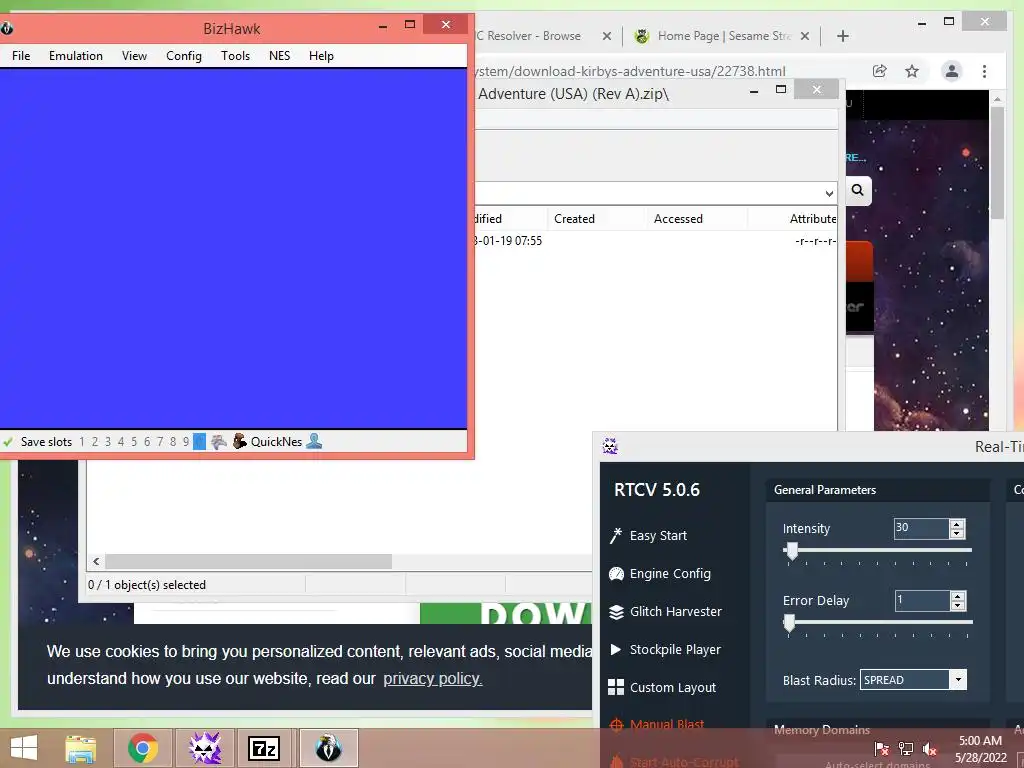1024x768 pixels.
Task: Open File Explorer from the taskbar
Action: click(80, 748)
